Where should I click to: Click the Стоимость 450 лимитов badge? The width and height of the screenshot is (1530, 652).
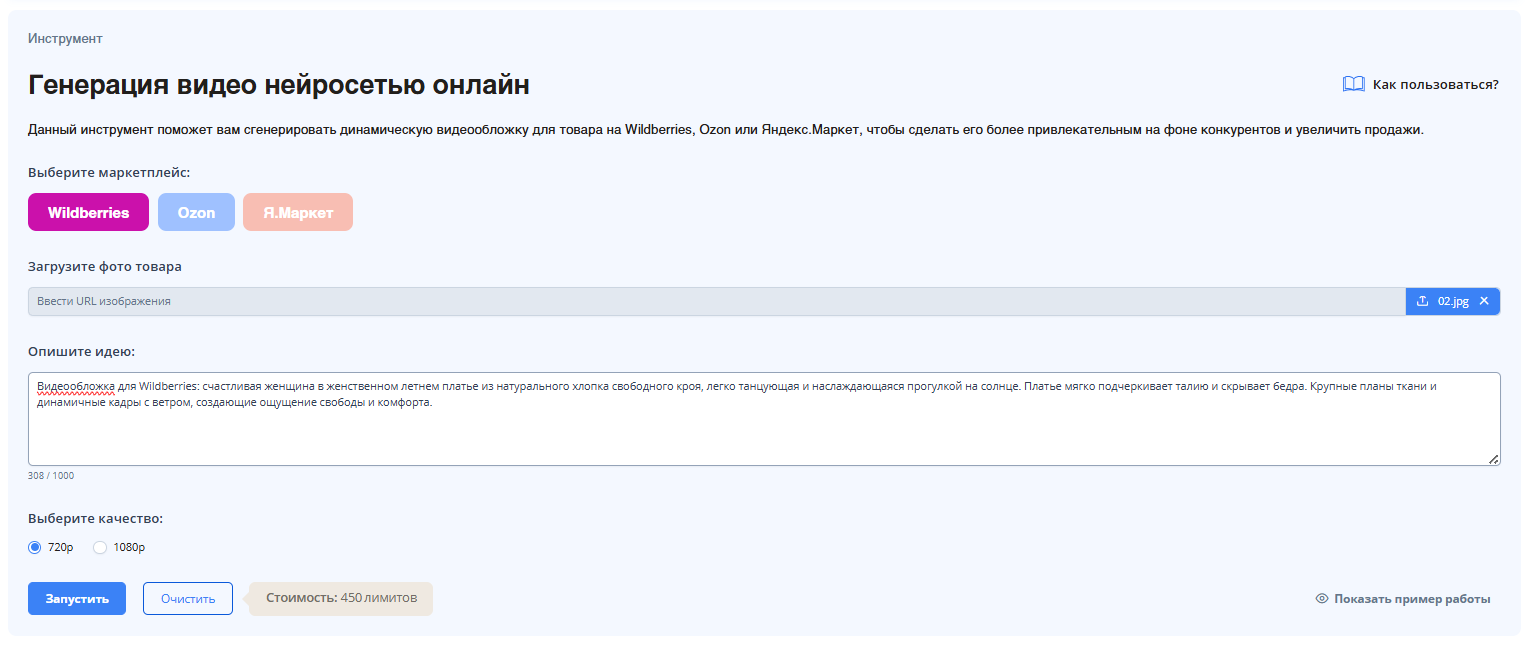click(x=341, y=598)
